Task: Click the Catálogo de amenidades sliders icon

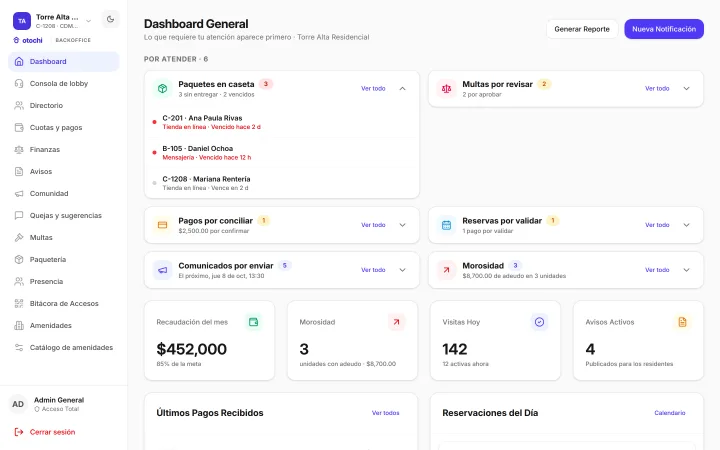Action: click(x=19, y=348)
